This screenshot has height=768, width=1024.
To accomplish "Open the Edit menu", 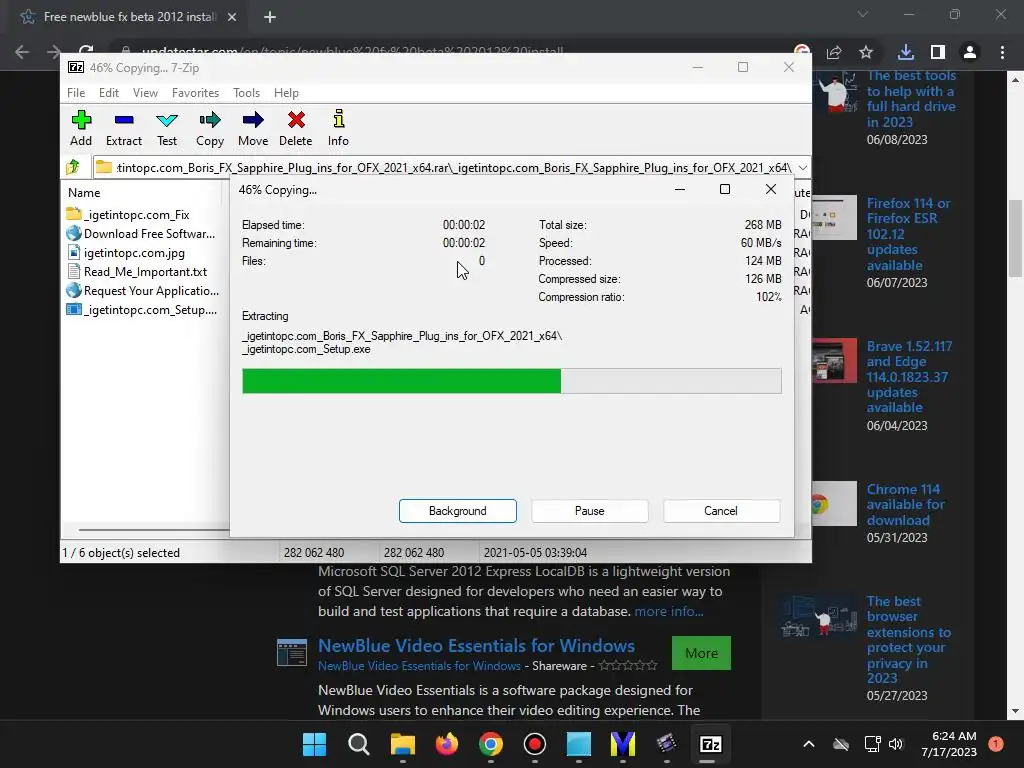I will pos(108,93).
